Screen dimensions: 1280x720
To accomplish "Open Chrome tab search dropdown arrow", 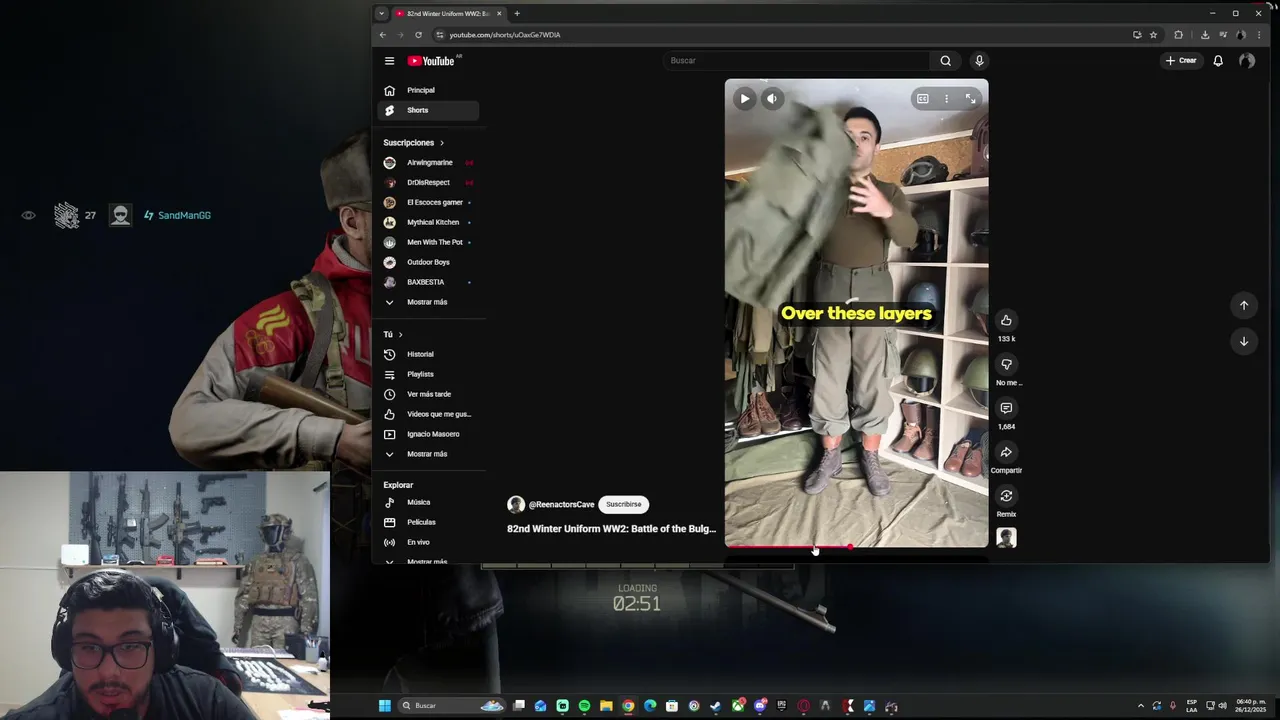I will coord(381,13).
